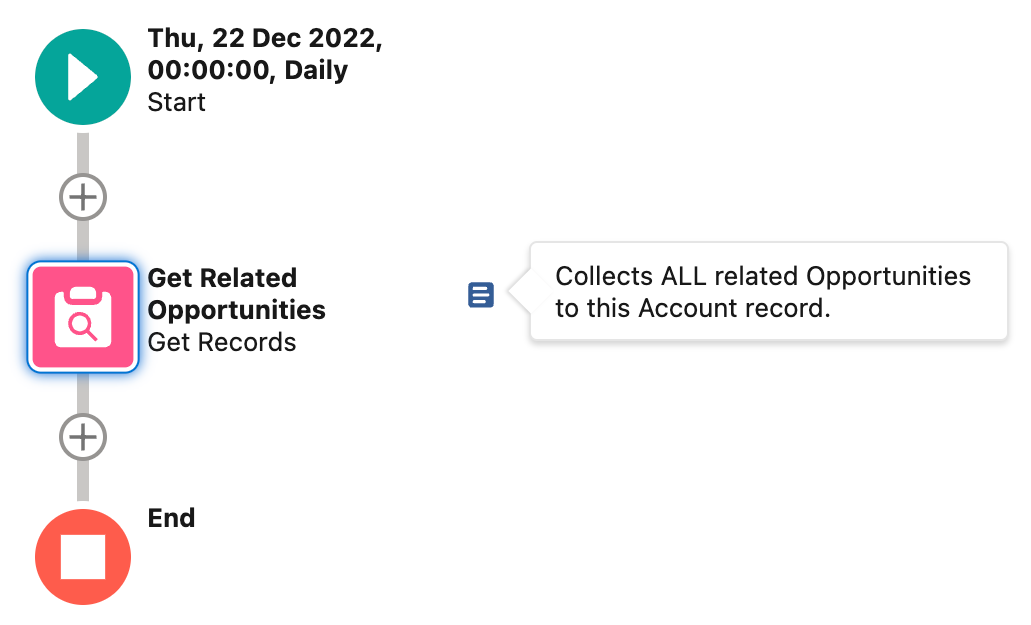Click the green Start play icon
This screenshot has height=625, width=1031.
tap(83, 77)
